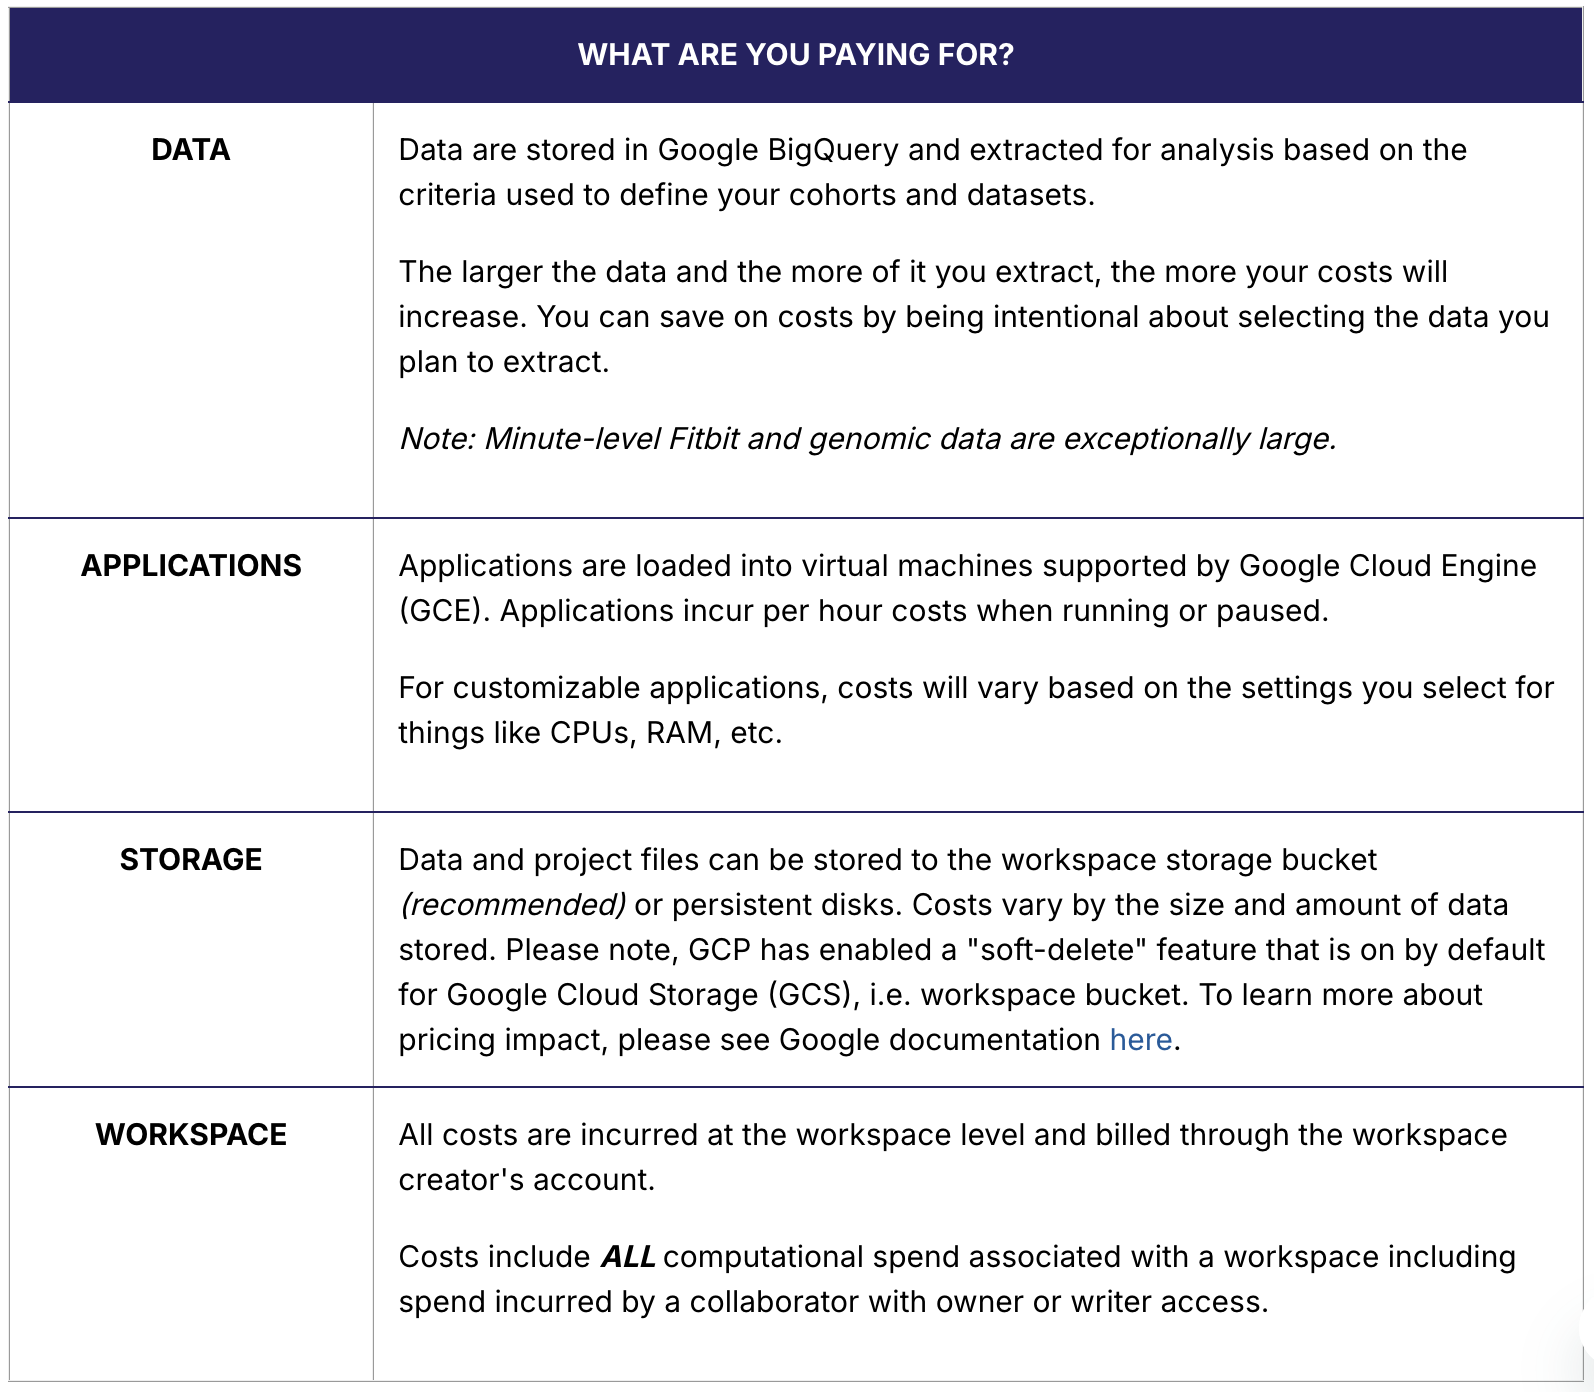Click the paragraph starting "Data and project files"
This screenshot has width=1594, height=1392.
tap(970, 950)
